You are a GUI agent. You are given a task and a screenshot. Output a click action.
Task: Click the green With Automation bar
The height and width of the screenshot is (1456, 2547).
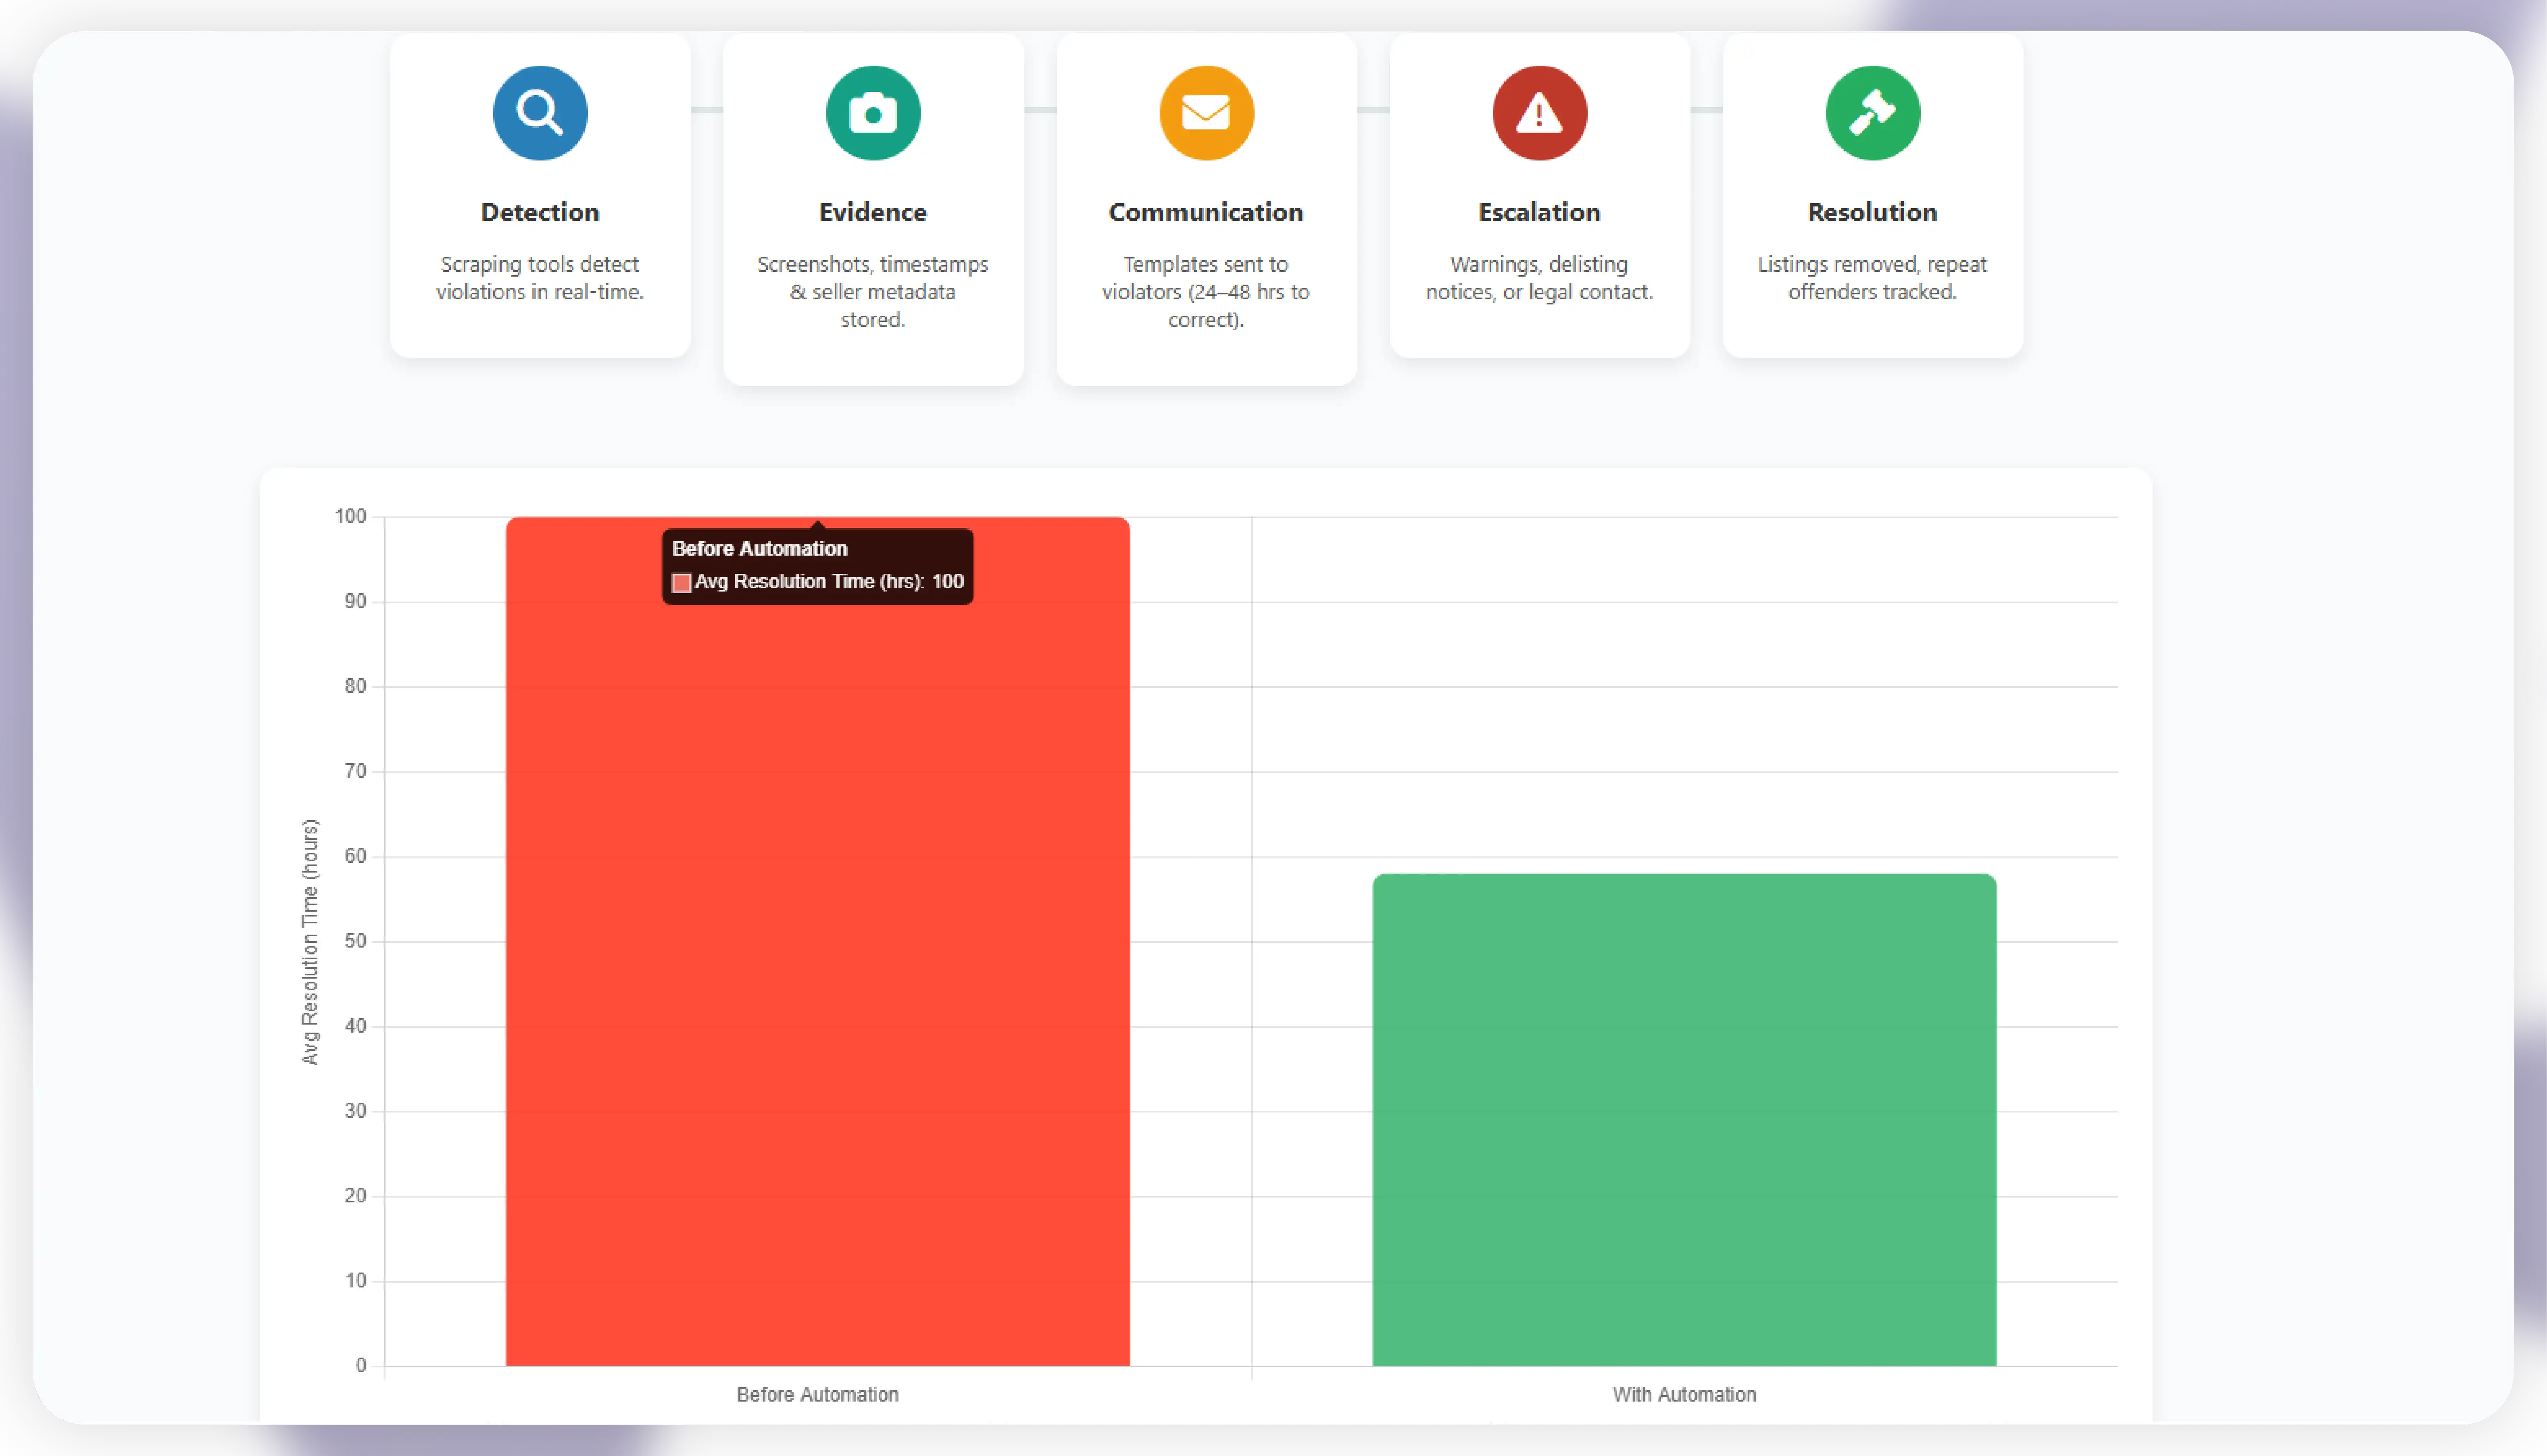pyautogui.click(x=1684, y=1120)
